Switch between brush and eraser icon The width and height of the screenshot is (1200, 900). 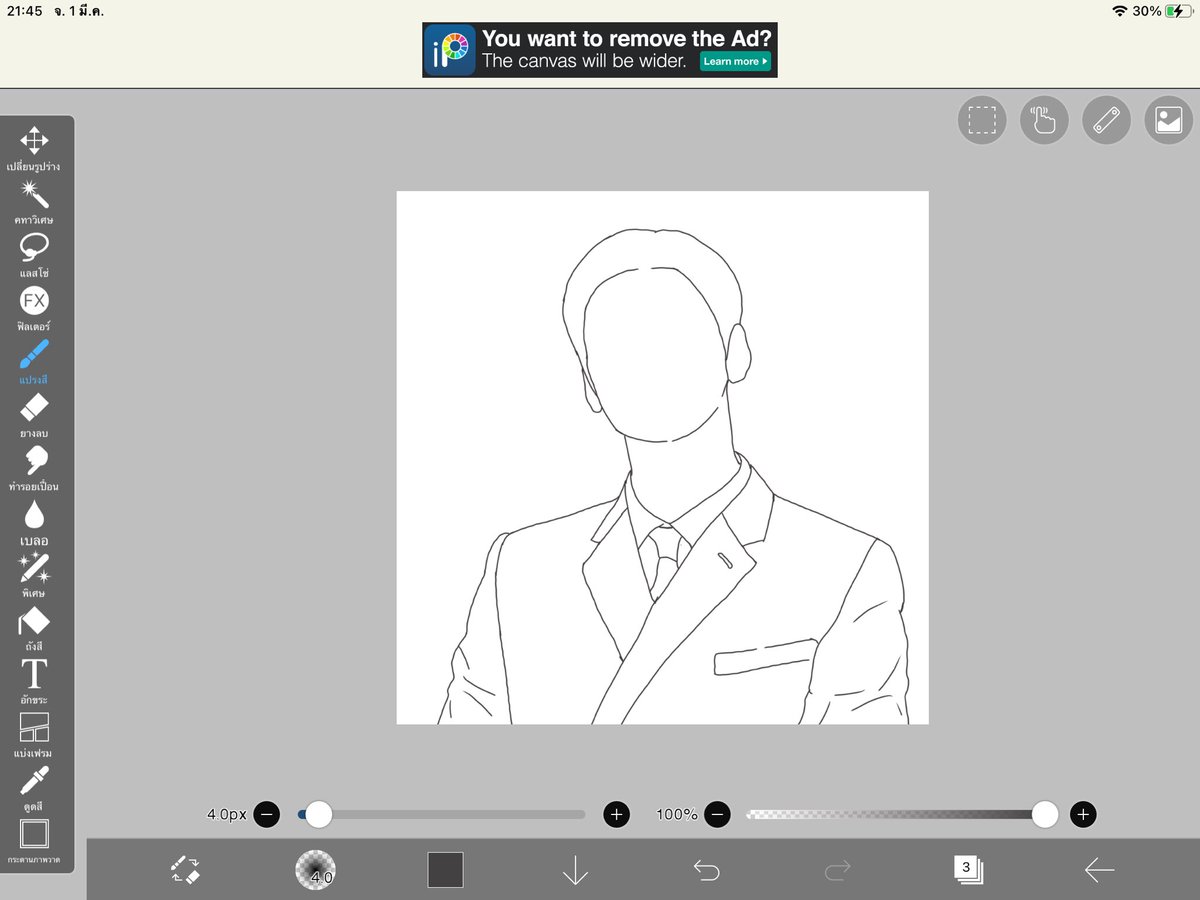pyautogui.click(x=185, y=869)
